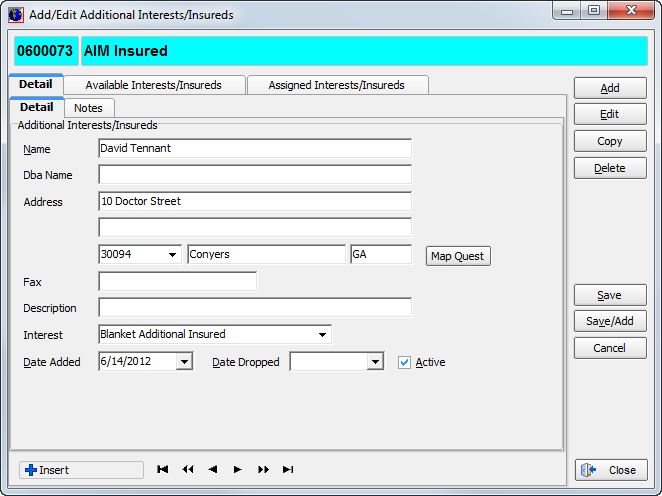Screen dimensions: 662x496
Task: Open the Date Dropped dropdown
Action: coord(375,362)
